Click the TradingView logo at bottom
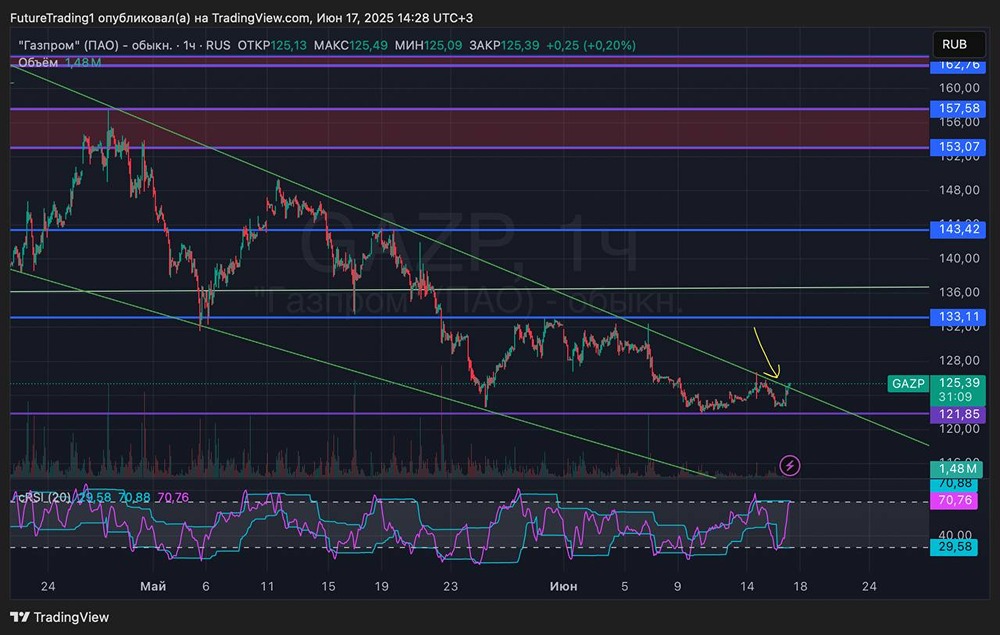 click(x=59, y=617)
